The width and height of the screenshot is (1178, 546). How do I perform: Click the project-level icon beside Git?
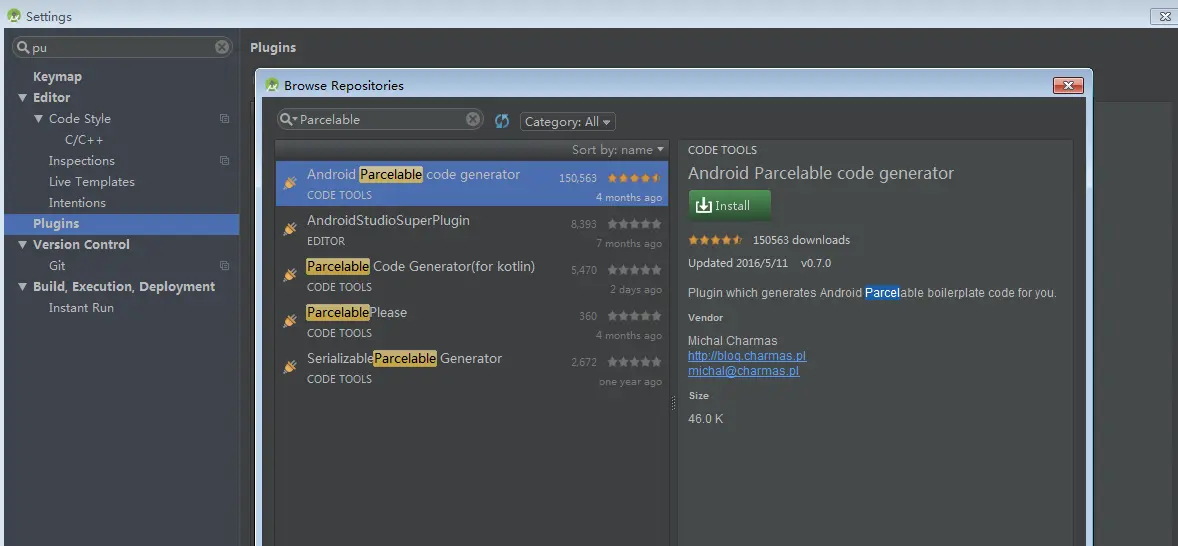[x=224, y=266]
